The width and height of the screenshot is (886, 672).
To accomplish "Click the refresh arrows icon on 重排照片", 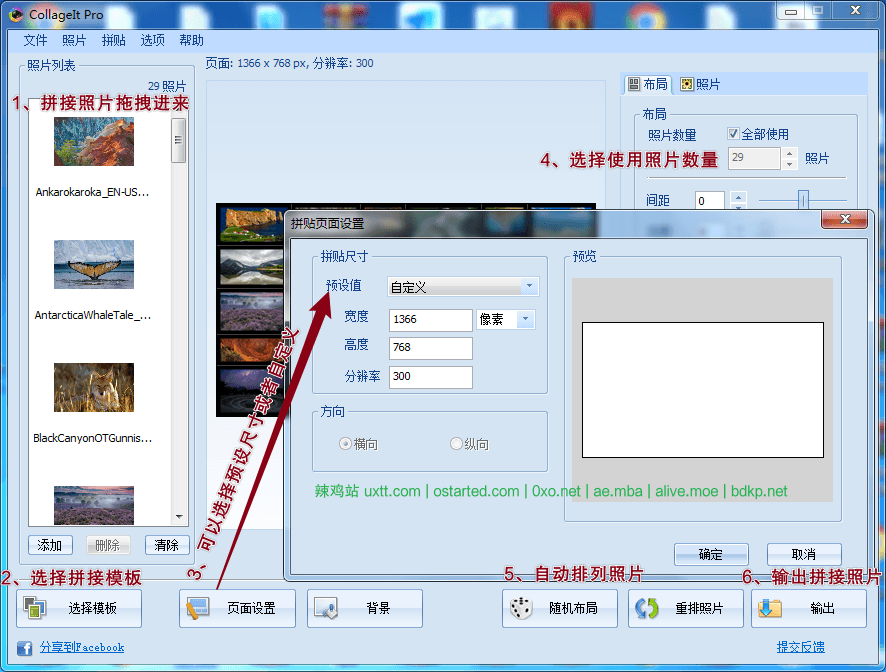I will coord(646,608).
